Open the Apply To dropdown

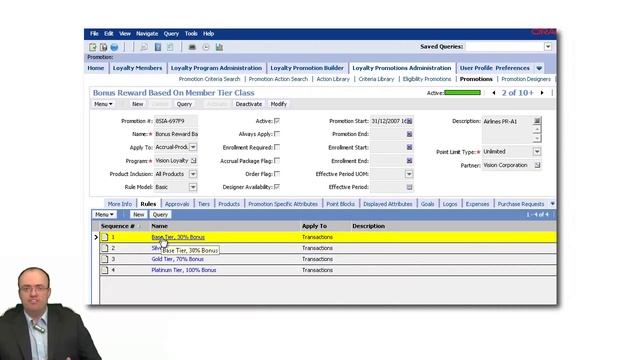(193, 147)
